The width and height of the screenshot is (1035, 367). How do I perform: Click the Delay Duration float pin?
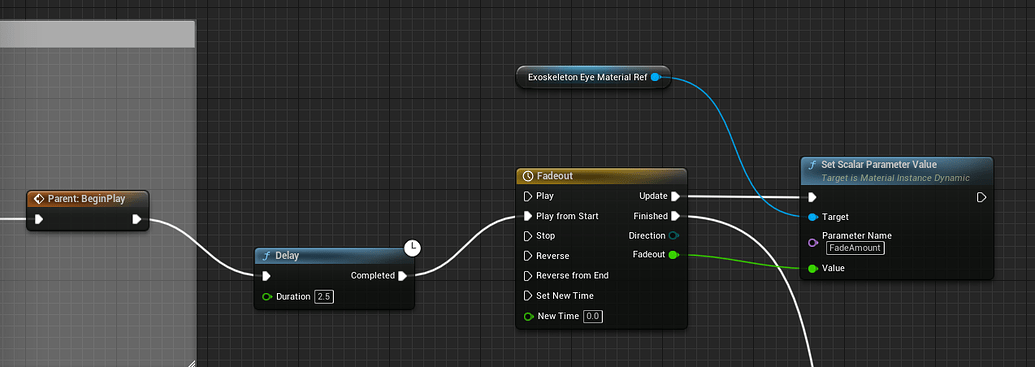click(x=267, y=297)
